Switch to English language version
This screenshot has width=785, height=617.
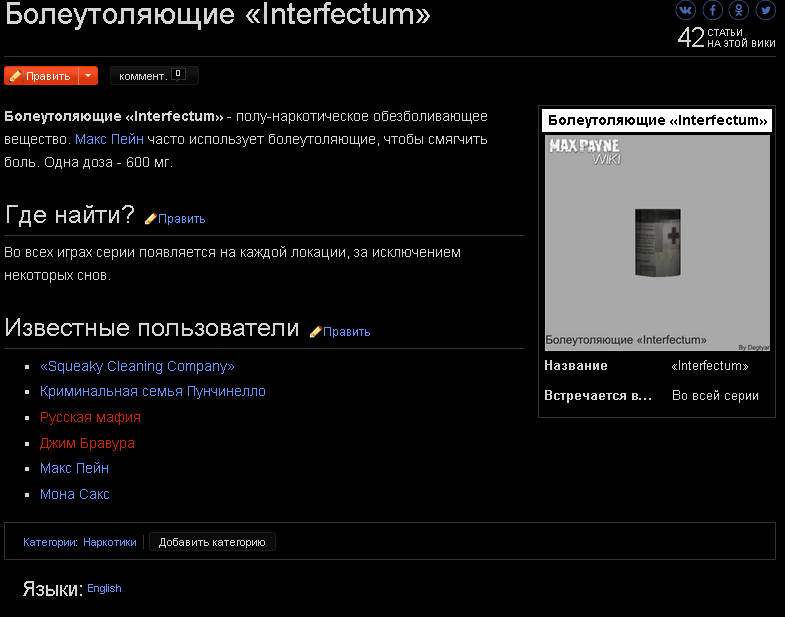point(104,588)
